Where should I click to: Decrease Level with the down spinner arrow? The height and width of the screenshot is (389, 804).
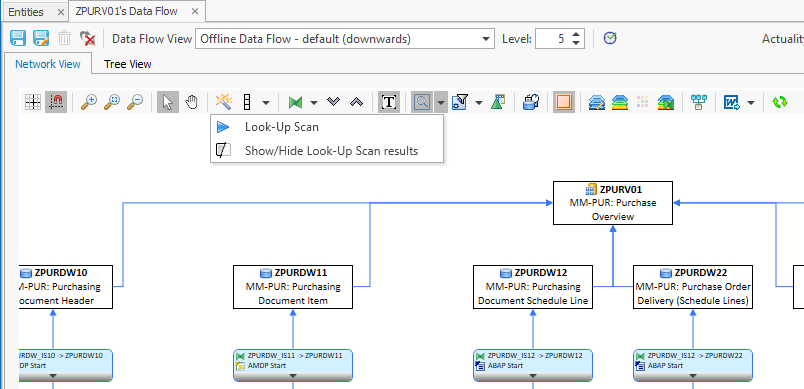(x=576, y=43)
